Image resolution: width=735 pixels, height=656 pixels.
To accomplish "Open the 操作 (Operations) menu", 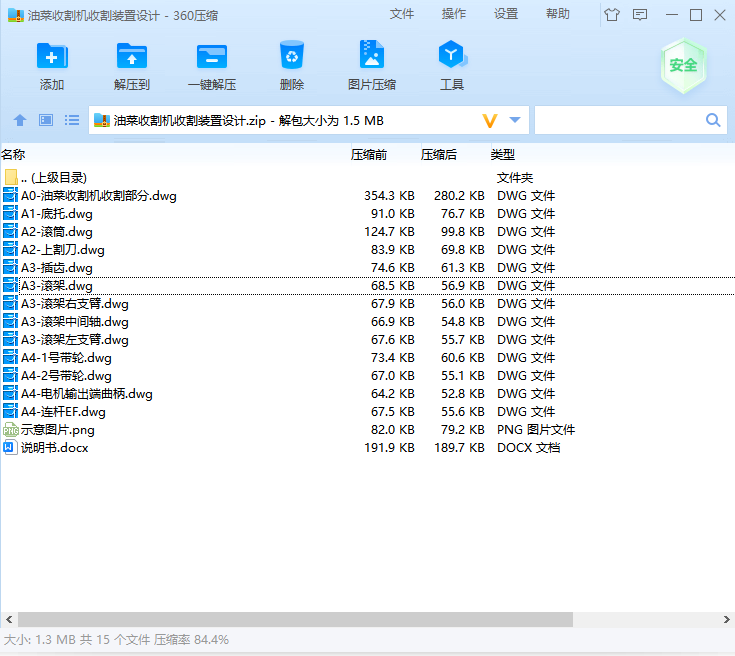I will [454, 14].
